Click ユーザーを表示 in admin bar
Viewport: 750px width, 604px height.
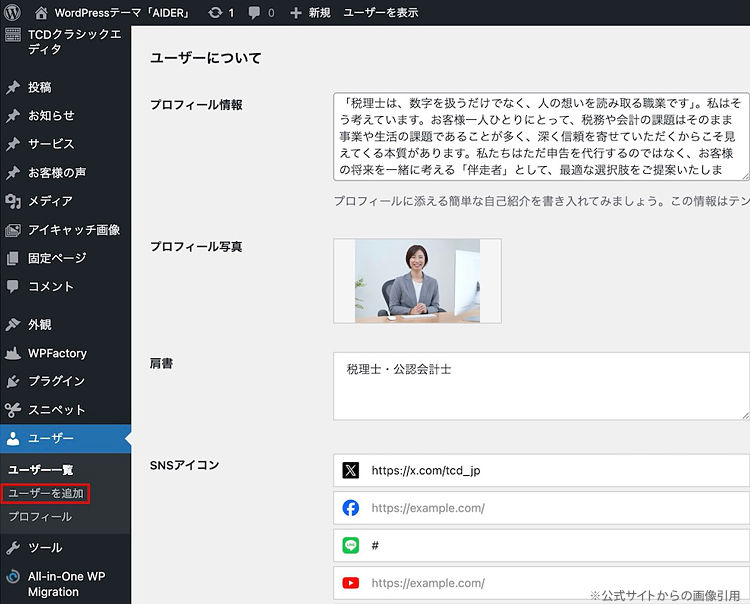click(381, 13)
